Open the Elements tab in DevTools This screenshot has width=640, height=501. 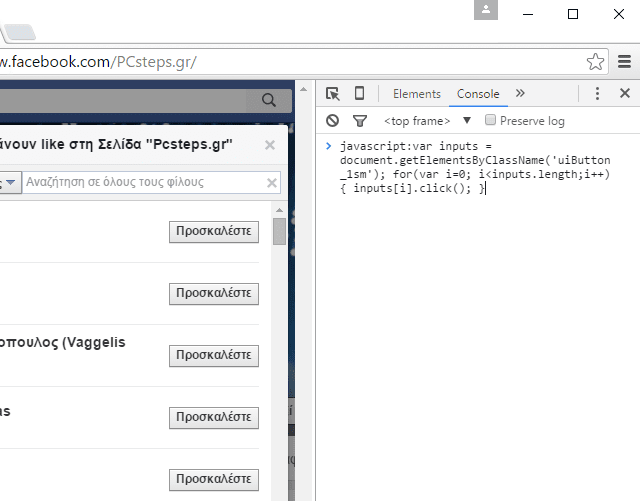(x=417, y=94)
